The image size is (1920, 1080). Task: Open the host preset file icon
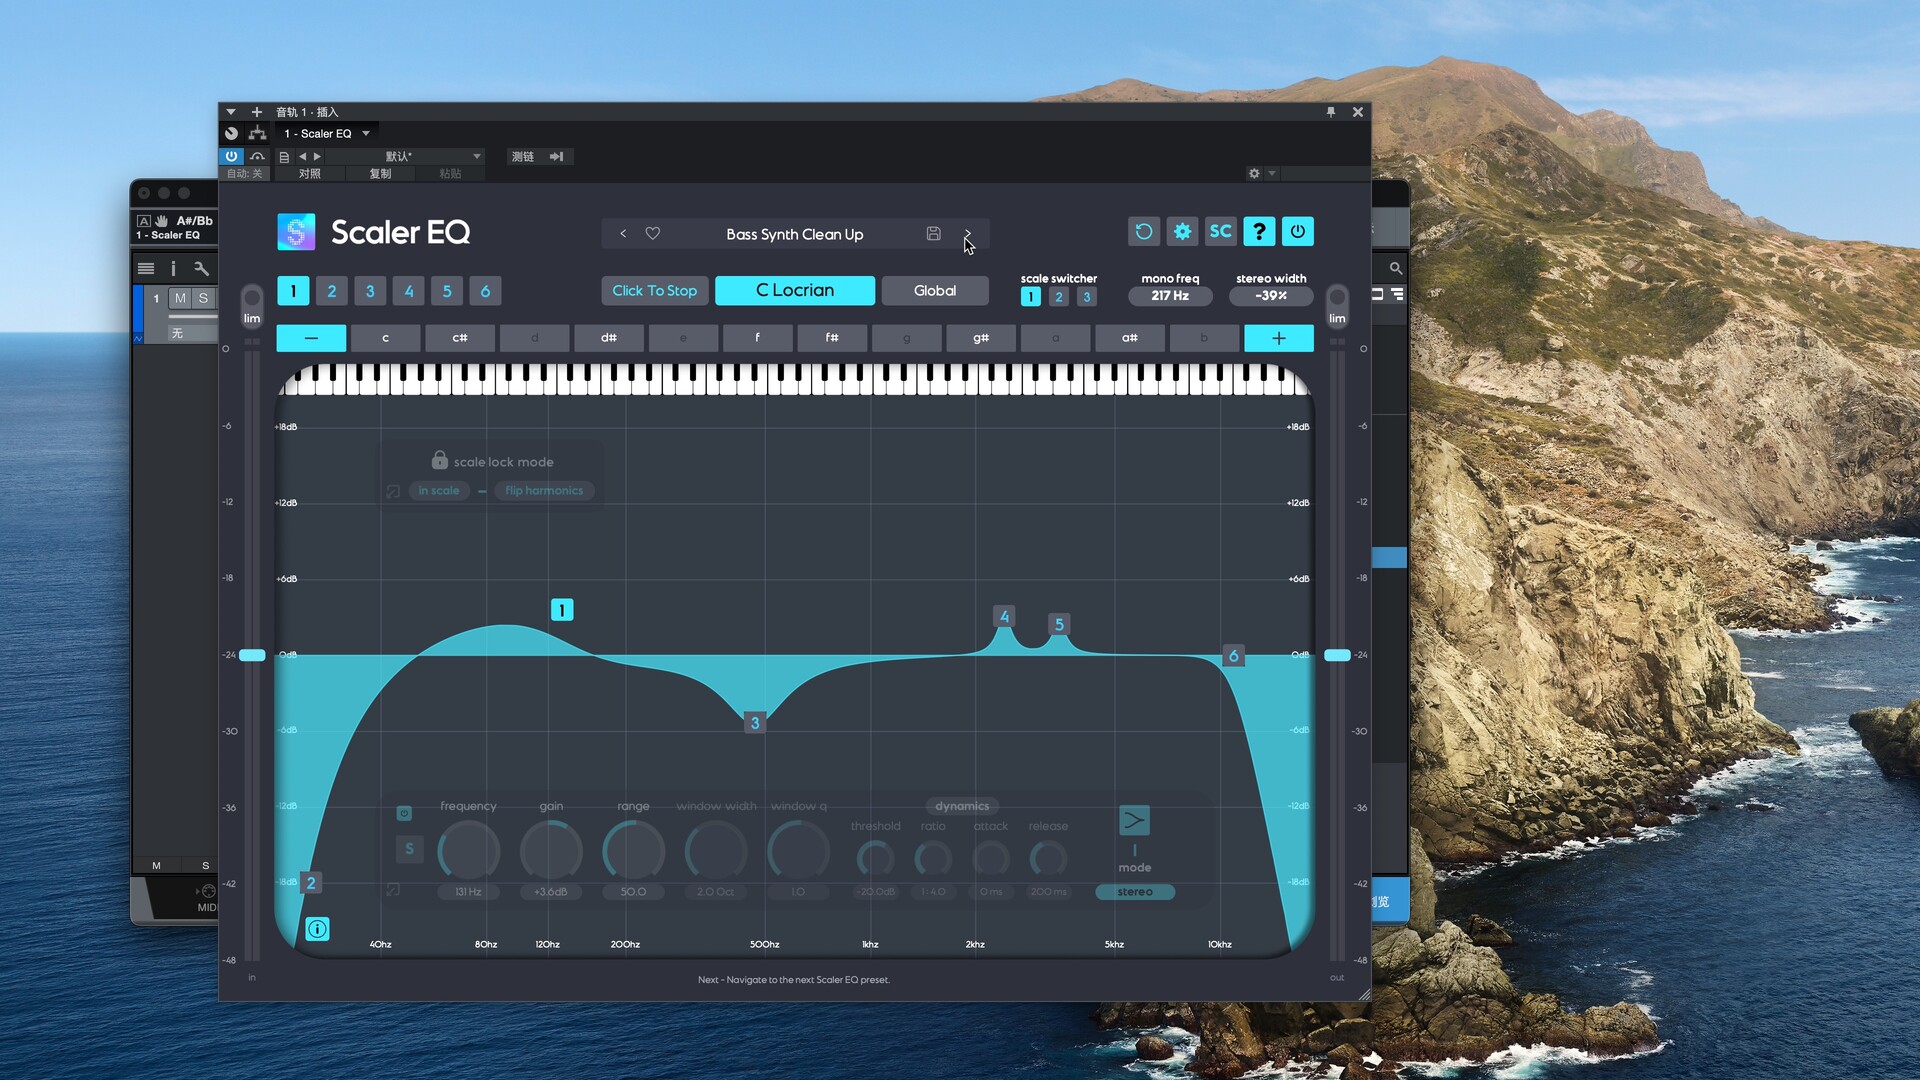tap(284, 157)
